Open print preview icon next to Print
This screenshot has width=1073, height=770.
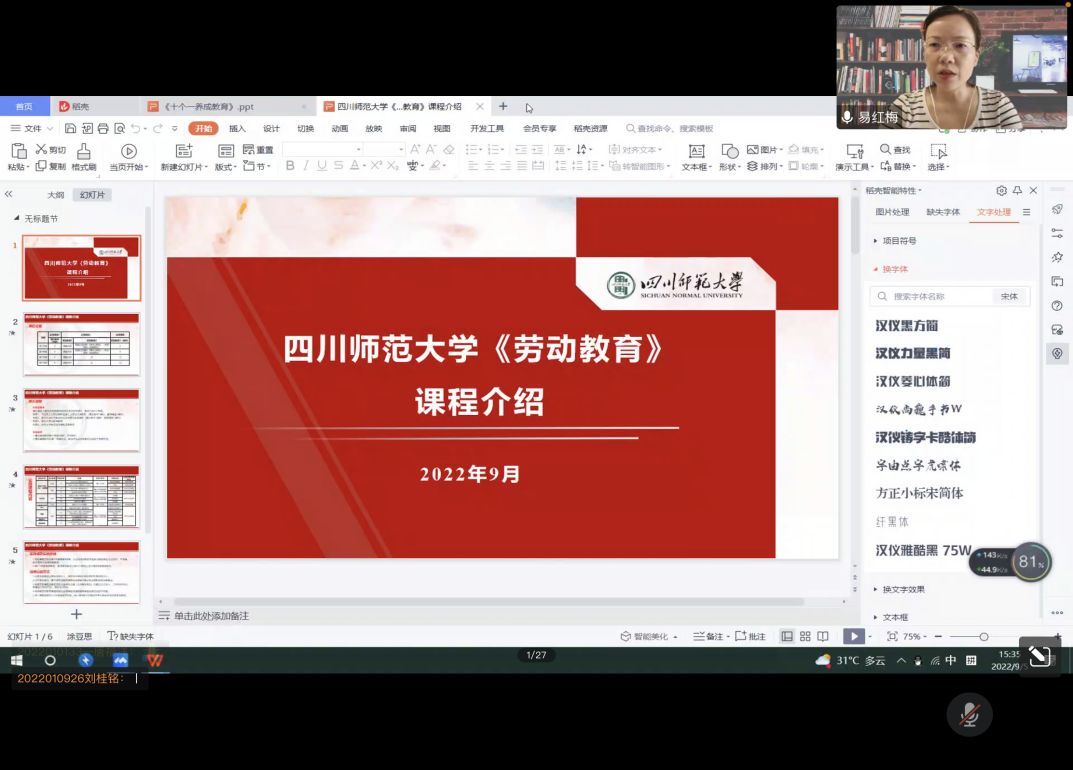coord(120,128)
